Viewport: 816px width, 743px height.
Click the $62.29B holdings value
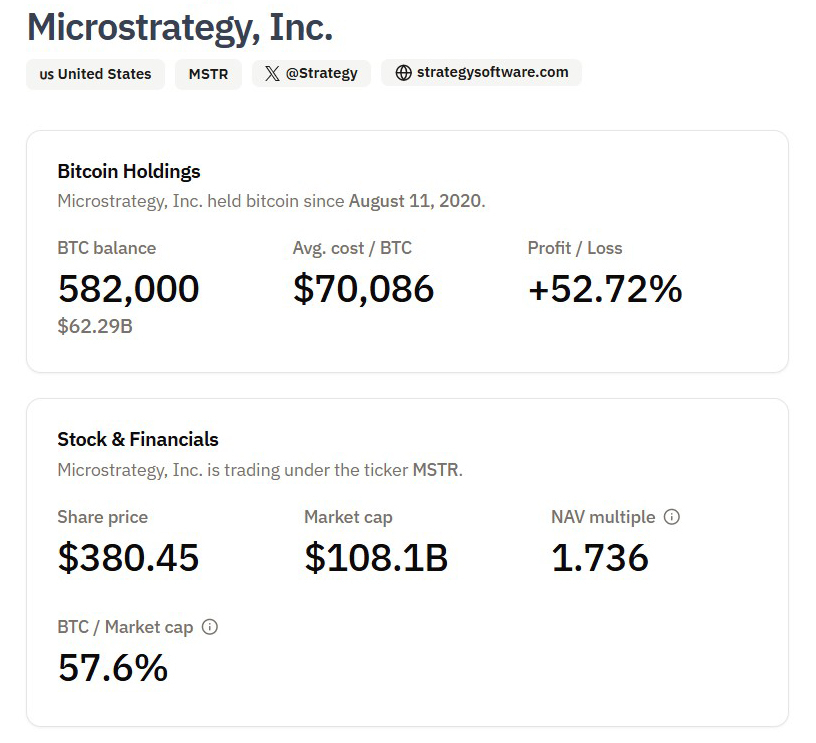pyautogui.click(x=95, y=325)
